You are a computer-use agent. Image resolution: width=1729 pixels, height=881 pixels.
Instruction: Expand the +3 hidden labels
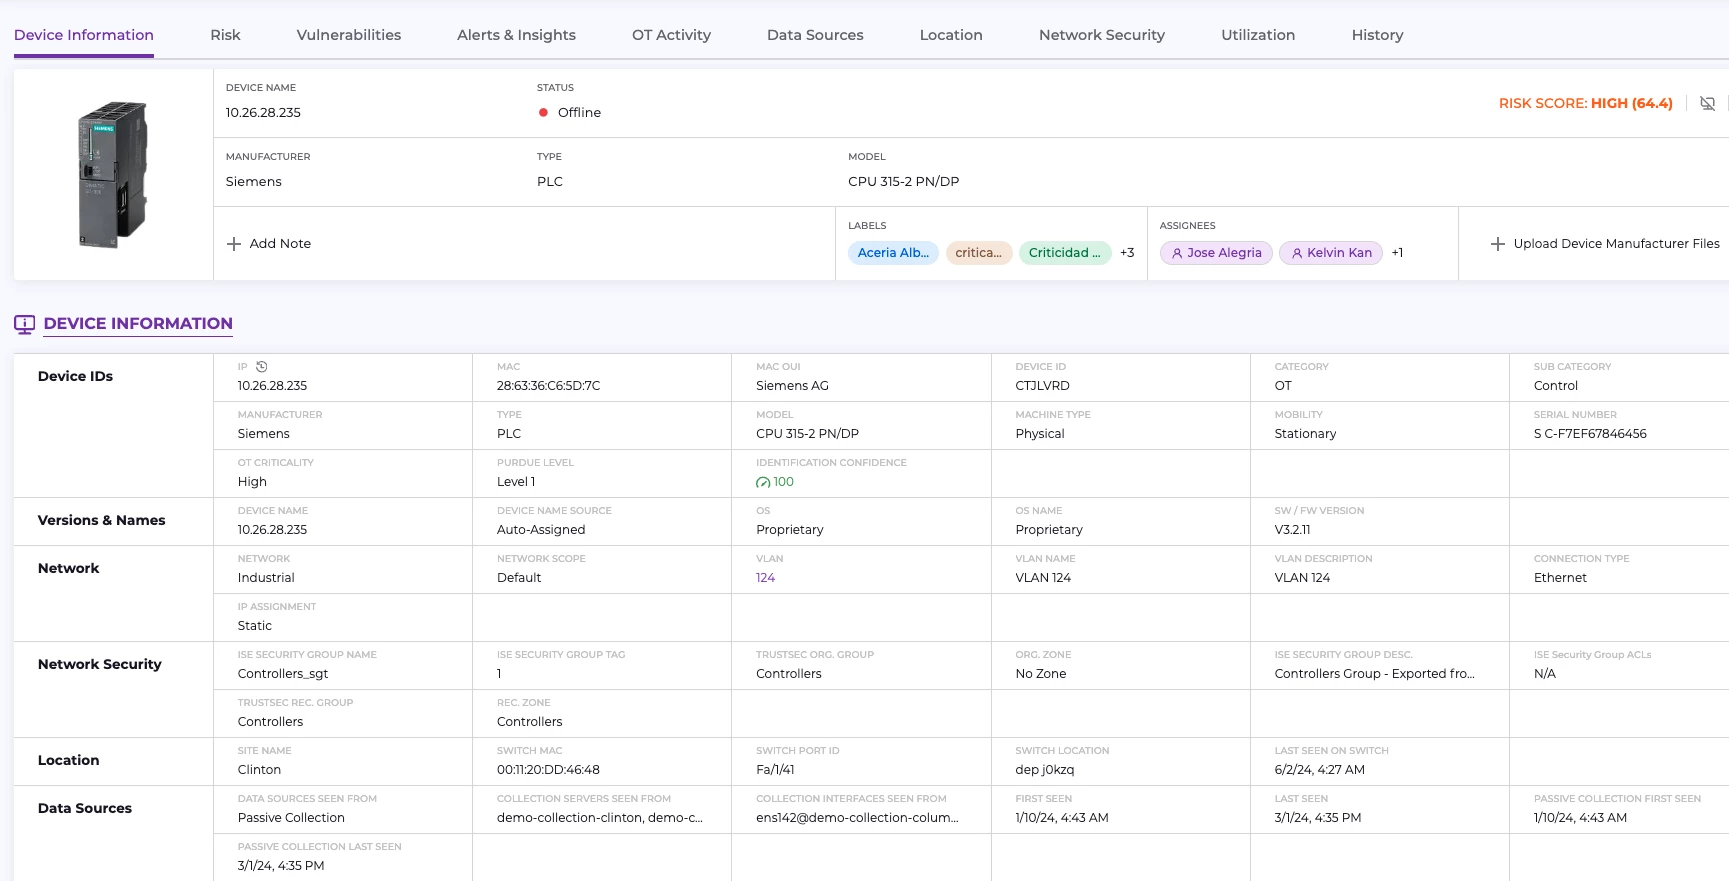pos(1127,253)
